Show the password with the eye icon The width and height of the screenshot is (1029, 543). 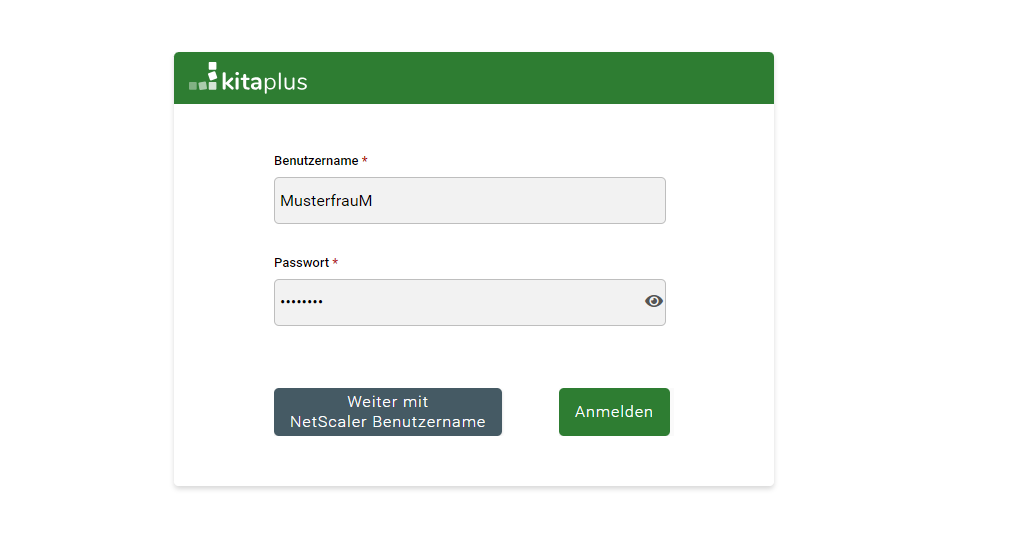point(654,301)
